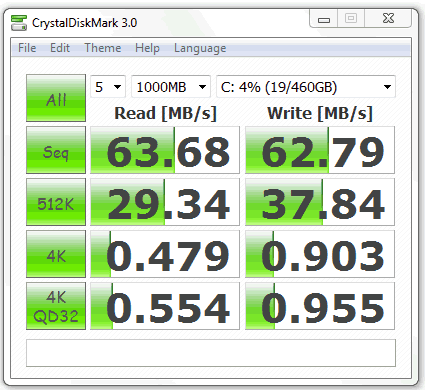425x390 pixels.
Task: Start the 512K random test
Action: (56, 202)
